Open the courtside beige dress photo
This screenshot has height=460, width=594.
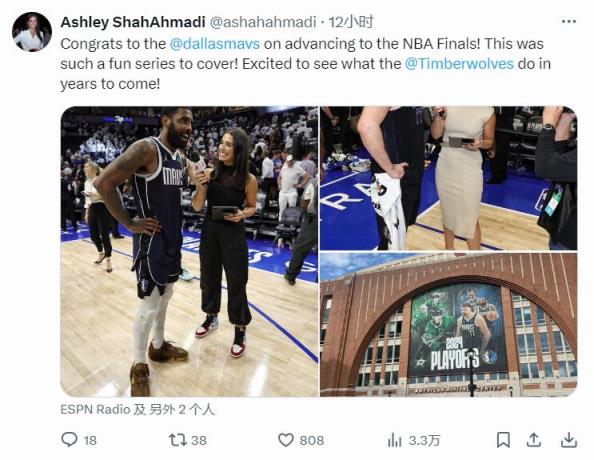coord(449,178)
